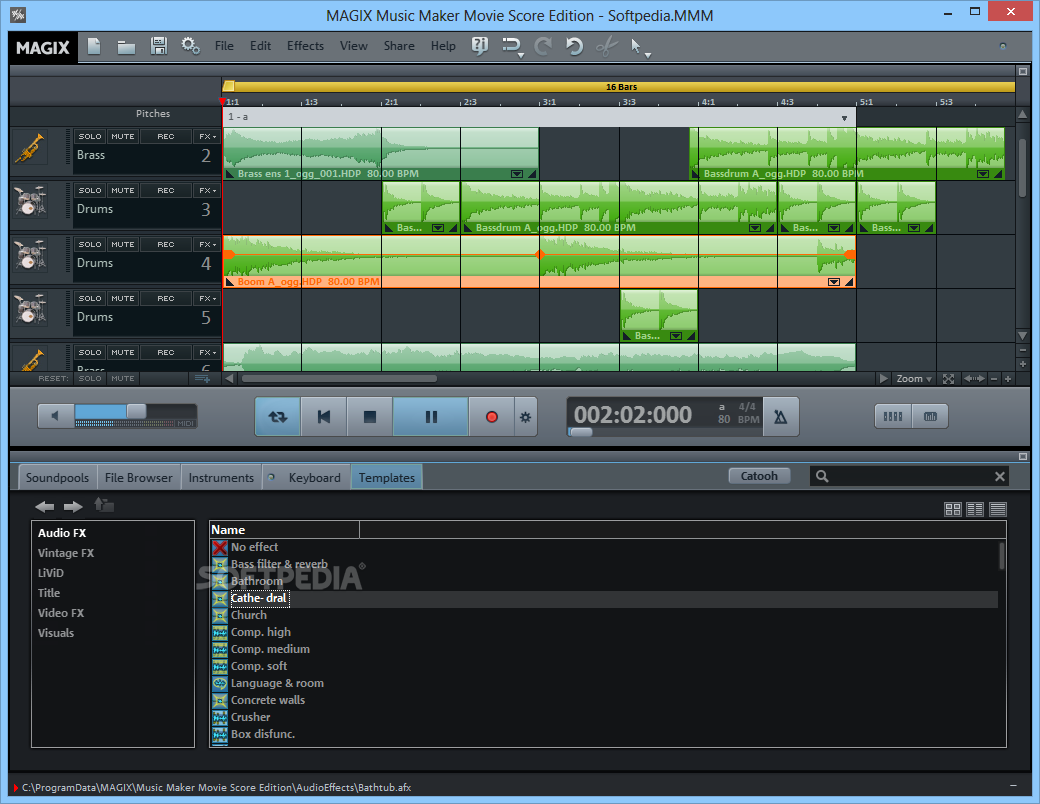
Task: Click the drum kit icon on track 3
Action: coord(30,201)
